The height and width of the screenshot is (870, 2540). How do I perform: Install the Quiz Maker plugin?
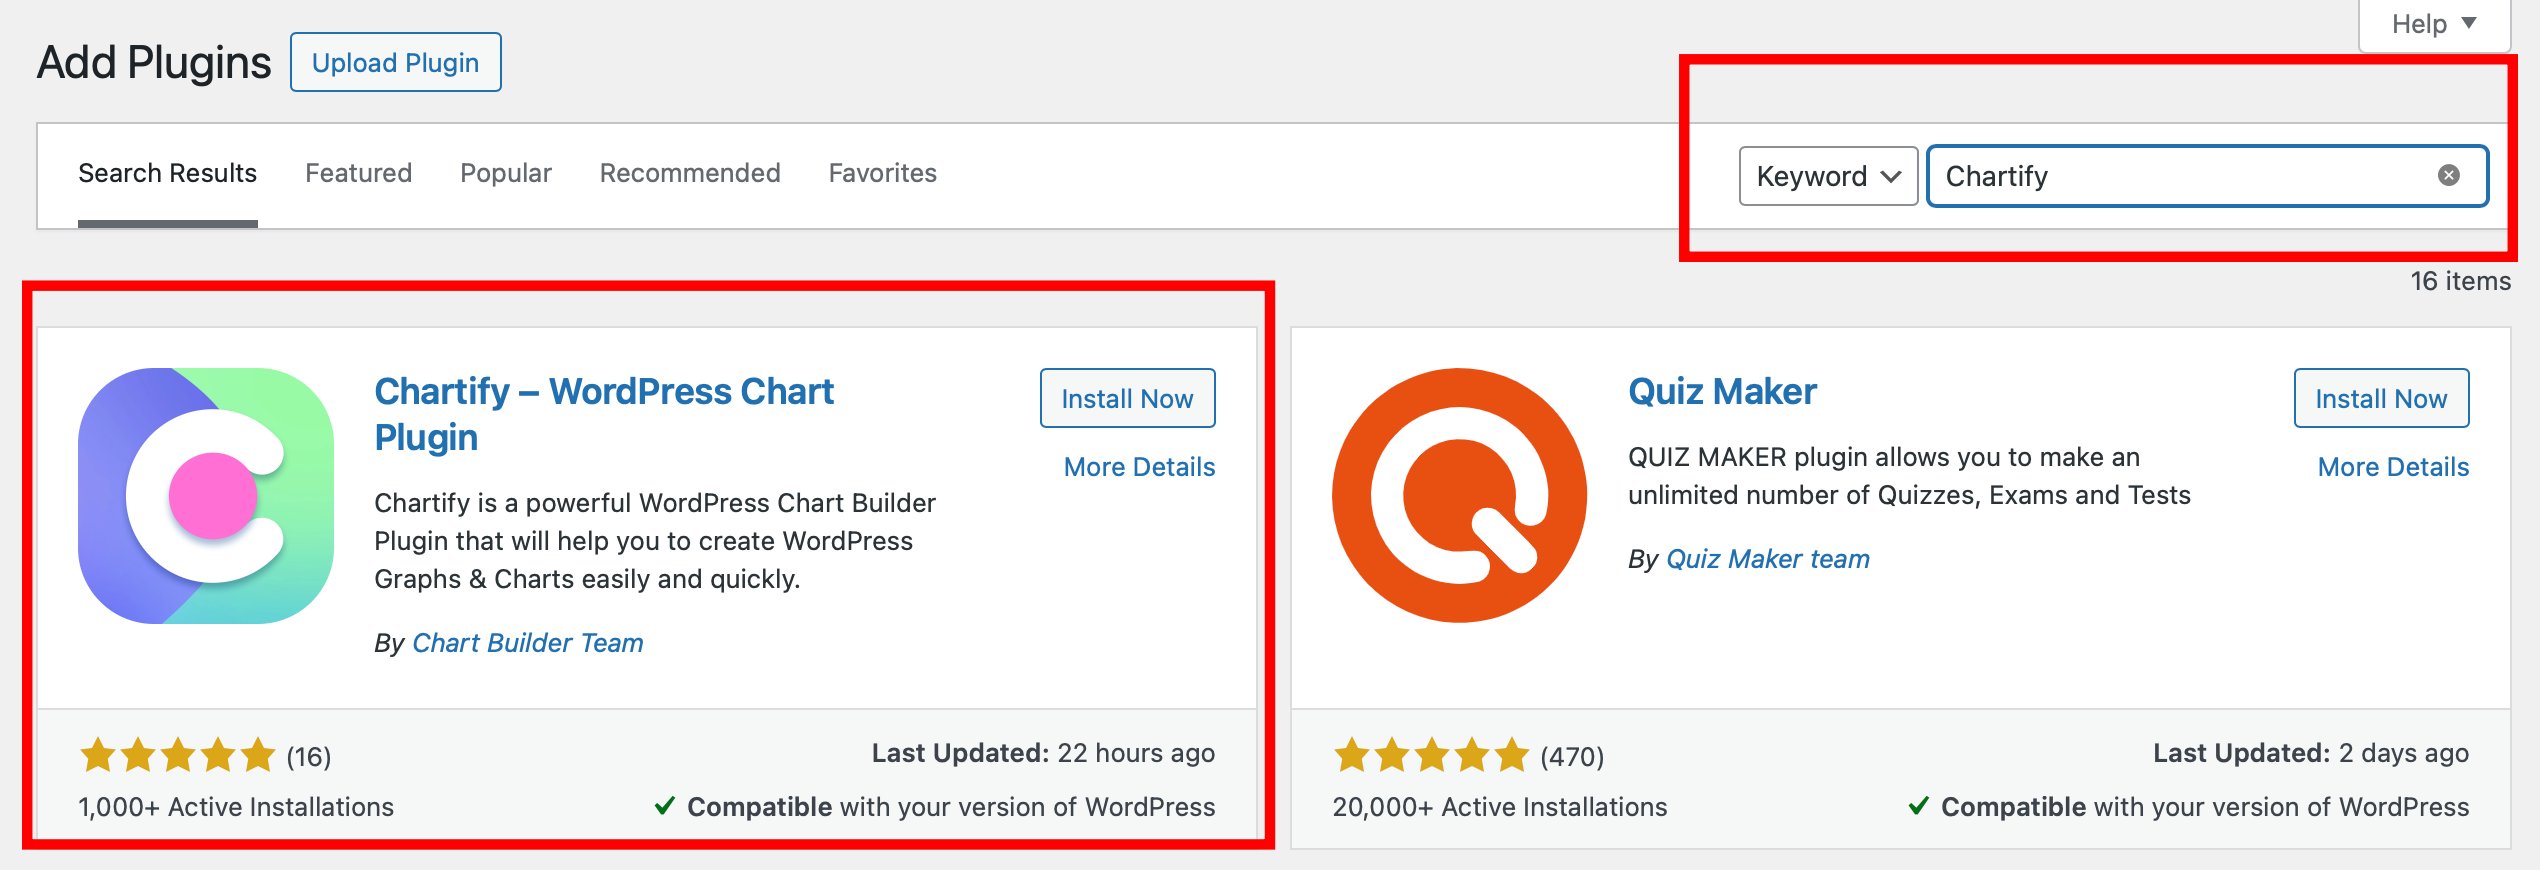tap(2382, 398)
